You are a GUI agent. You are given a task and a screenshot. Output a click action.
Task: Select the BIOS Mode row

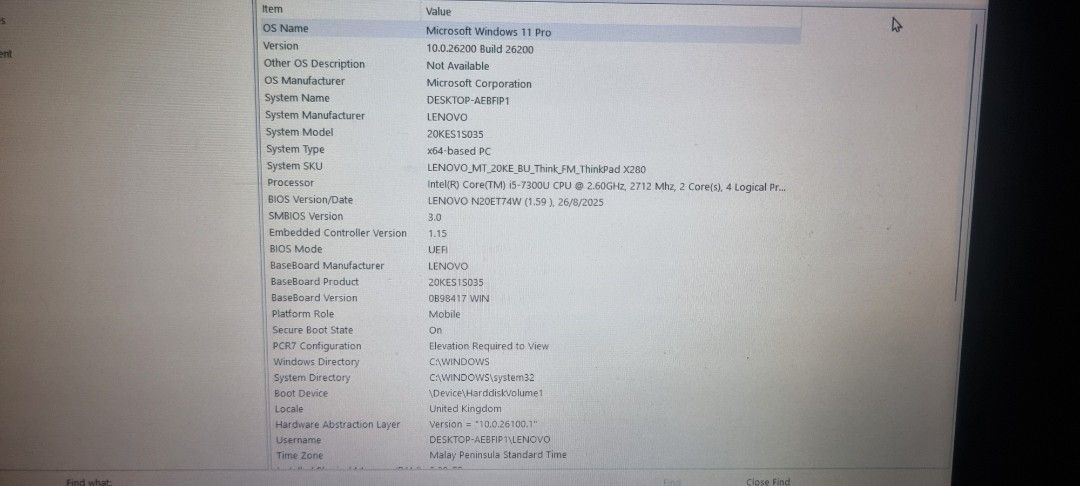(x=529, y=250)
